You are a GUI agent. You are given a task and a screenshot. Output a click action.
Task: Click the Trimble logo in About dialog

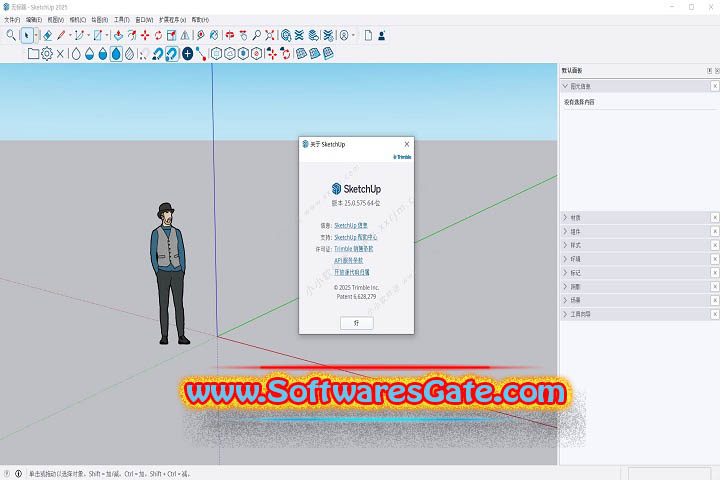click(x=402, y=157)
